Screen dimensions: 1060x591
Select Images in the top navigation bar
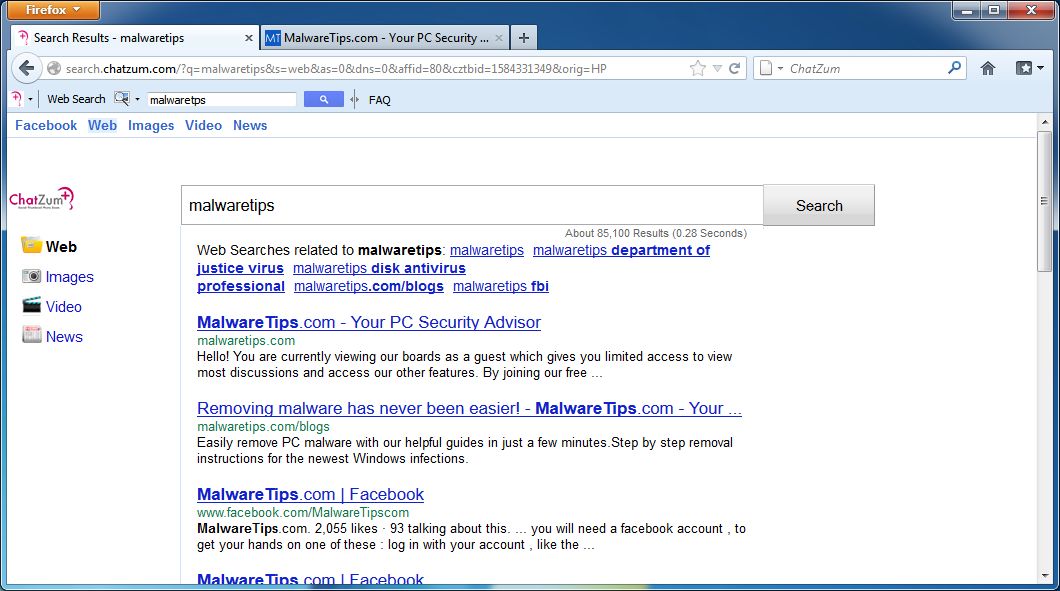point(151,125)
